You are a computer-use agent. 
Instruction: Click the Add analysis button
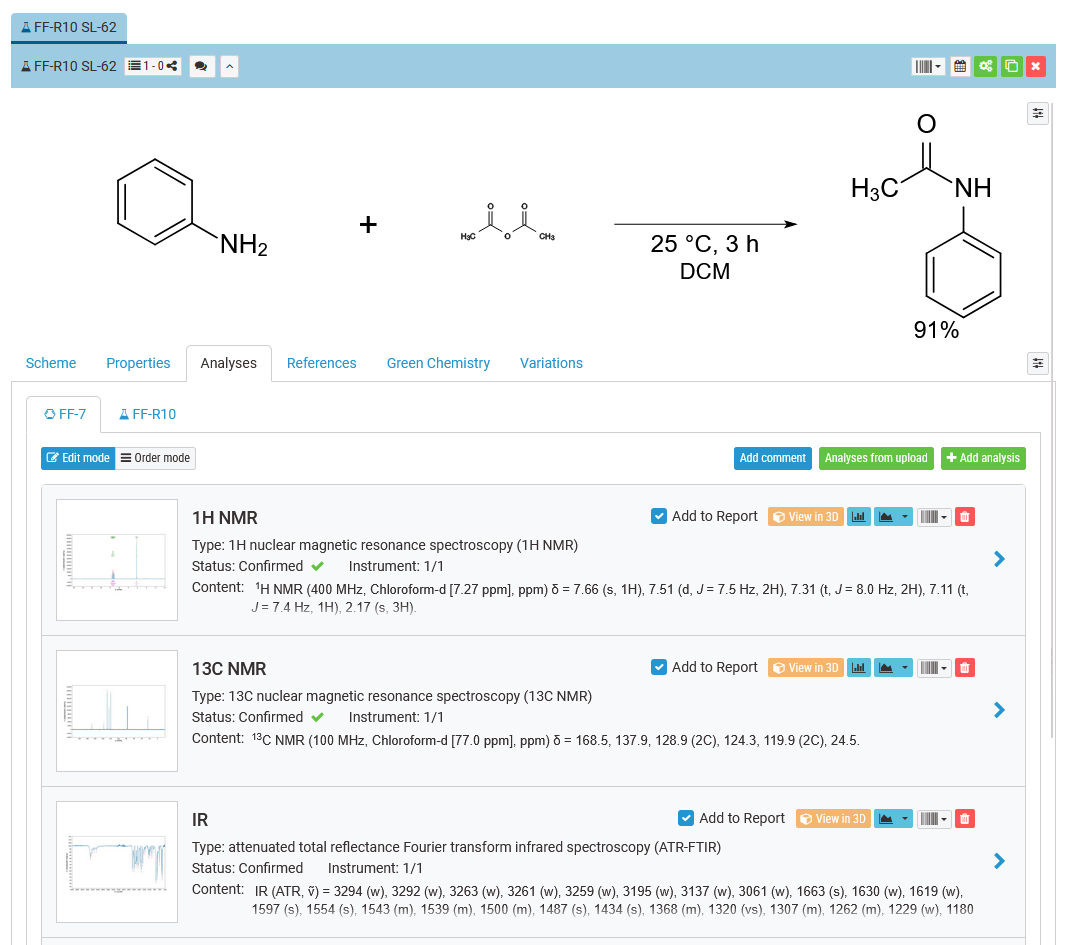983,458
